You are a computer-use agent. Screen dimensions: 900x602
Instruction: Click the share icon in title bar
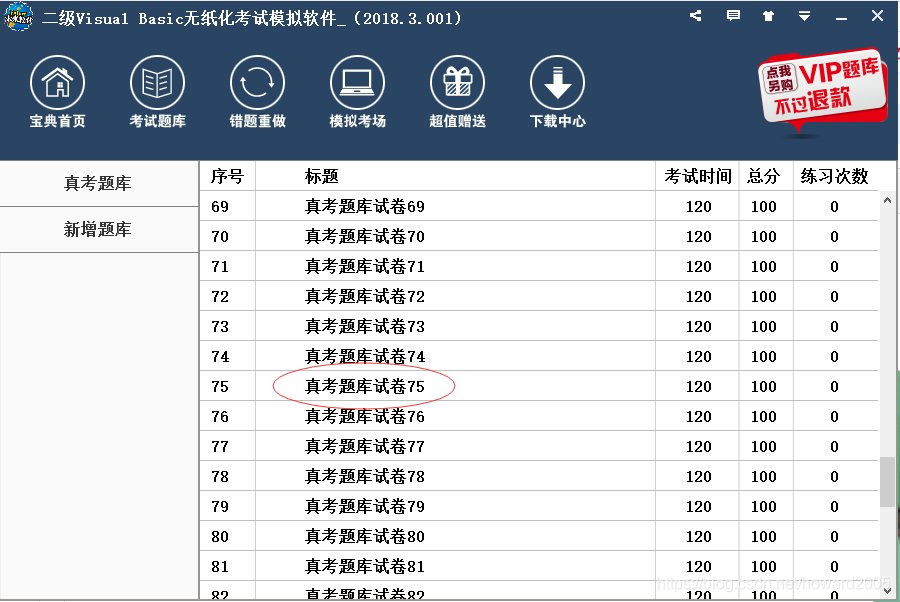(696, 16)
